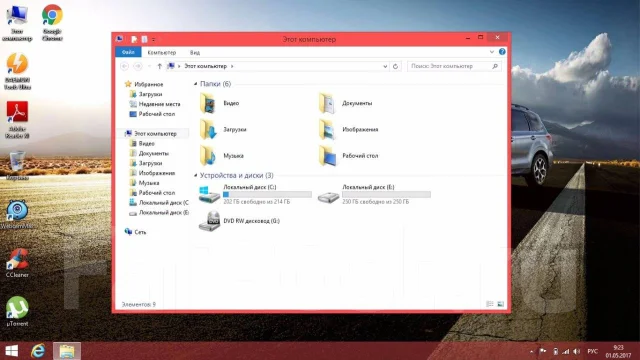Select the DVD RW дисковод (G:) drive
Viewport: 640px width, 360px height.
pyautogui.click(x=240, y=221)
